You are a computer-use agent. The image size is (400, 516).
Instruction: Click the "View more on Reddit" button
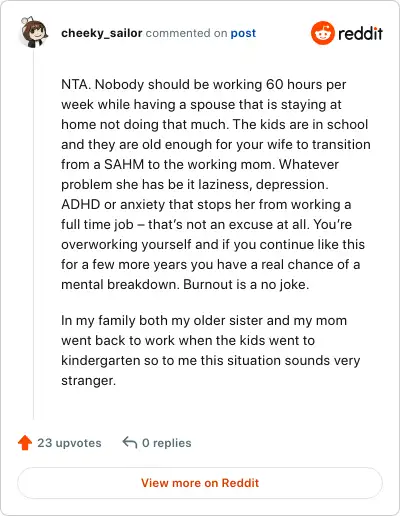[x=200, y=483]
